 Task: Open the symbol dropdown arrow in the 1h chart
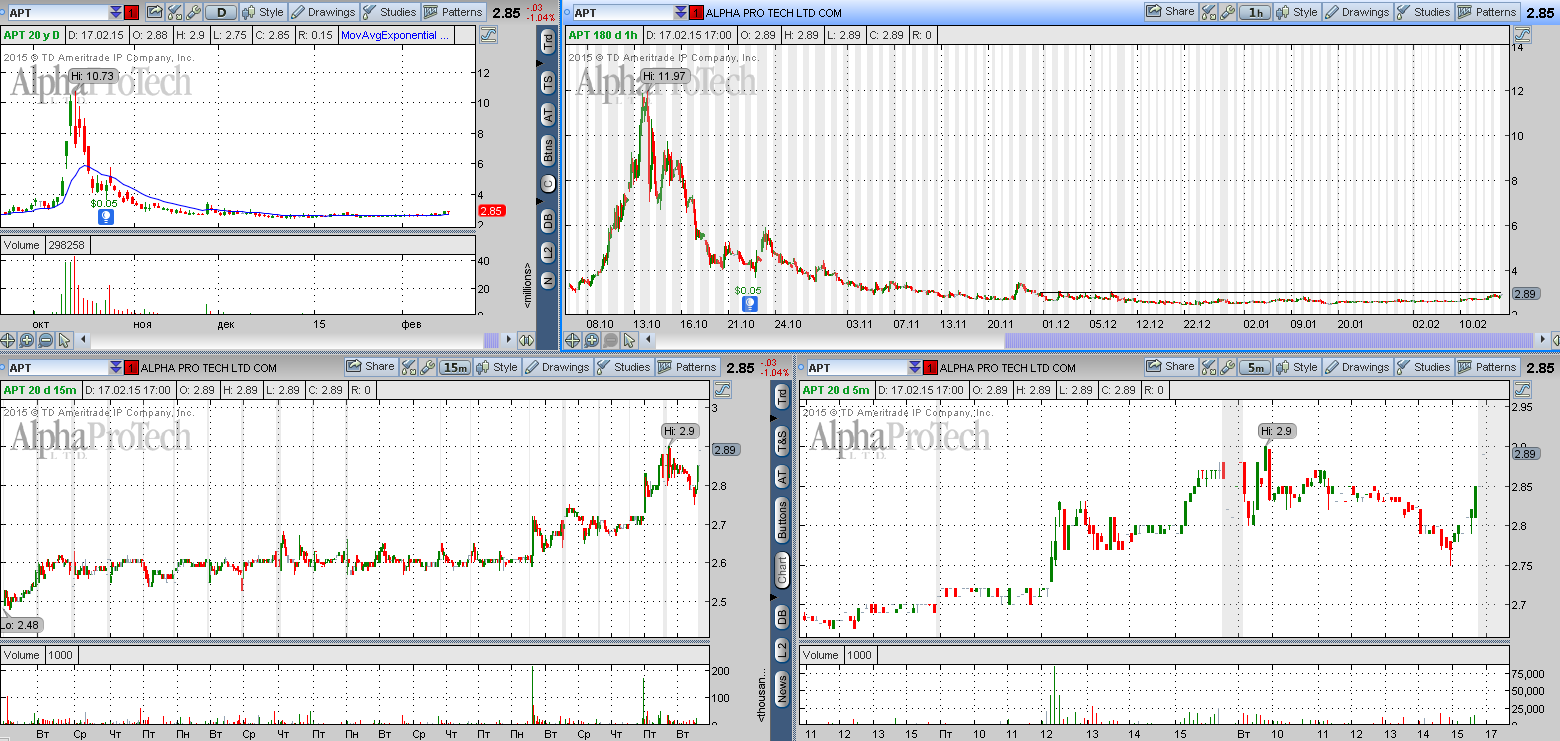point(682,13)
